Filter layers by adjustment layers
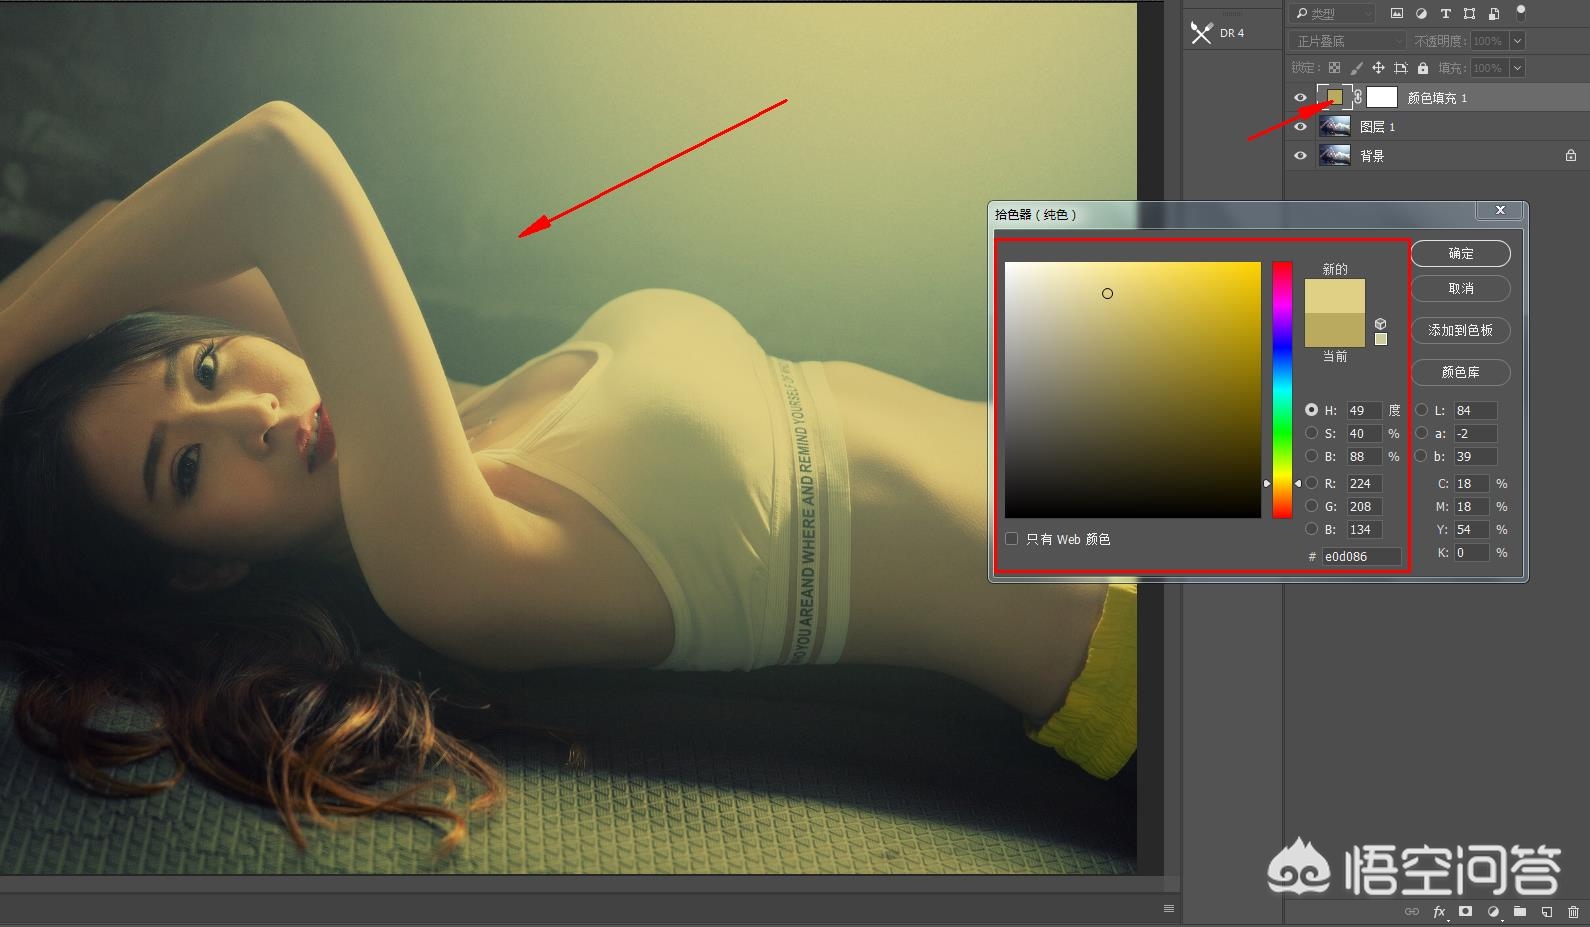The image size is (1590, 927). click(x=1421, y=14)
